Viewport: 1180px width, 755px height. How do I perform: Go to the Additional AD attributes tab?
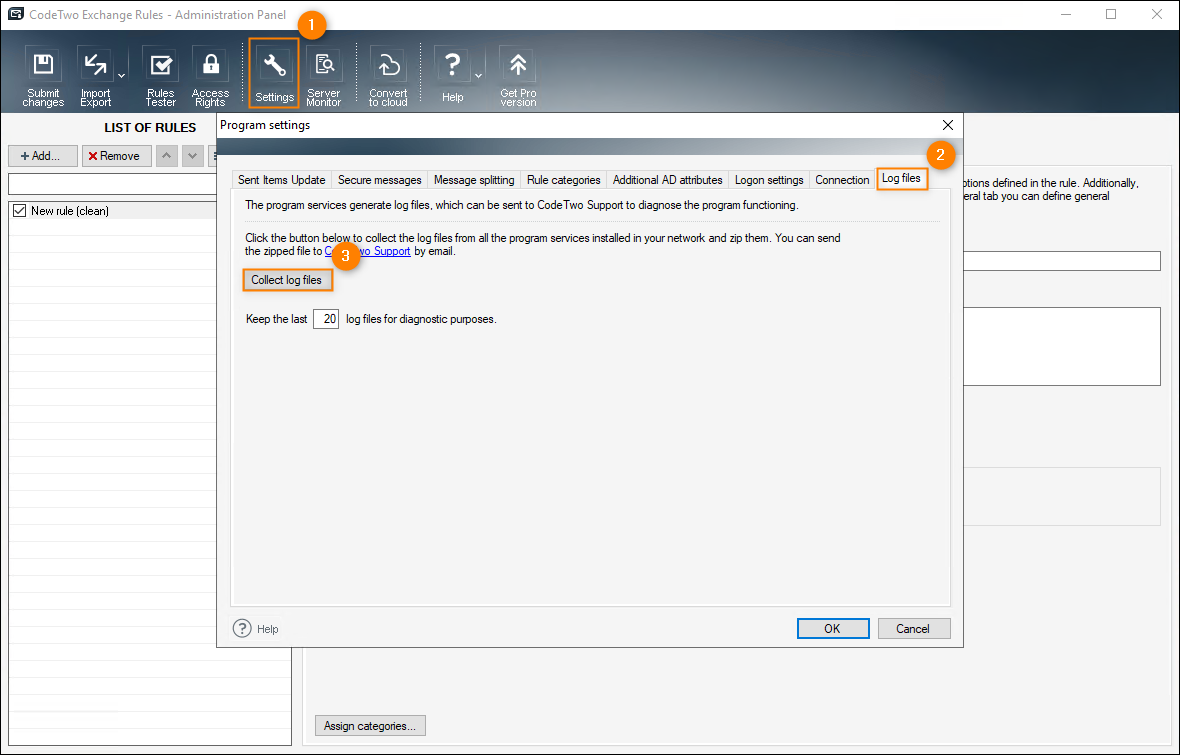(x=668, y=180)
